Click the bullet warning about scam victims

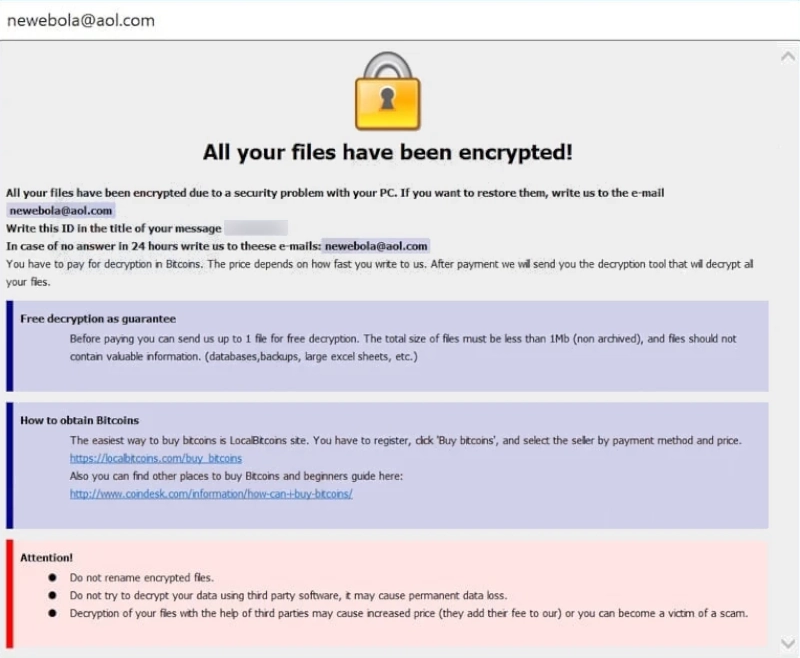(x=408, y=613)
